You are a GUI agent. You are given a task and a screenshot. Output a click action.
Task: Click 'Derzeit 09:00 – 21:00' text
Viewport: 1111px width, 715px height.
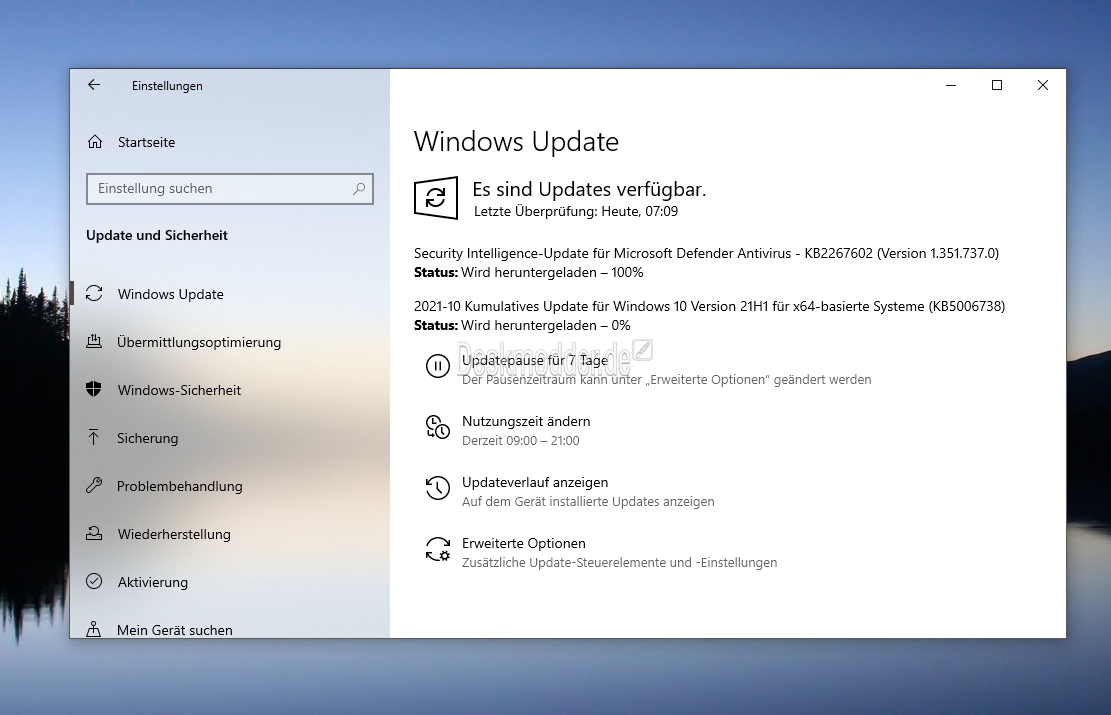(521, 440)
